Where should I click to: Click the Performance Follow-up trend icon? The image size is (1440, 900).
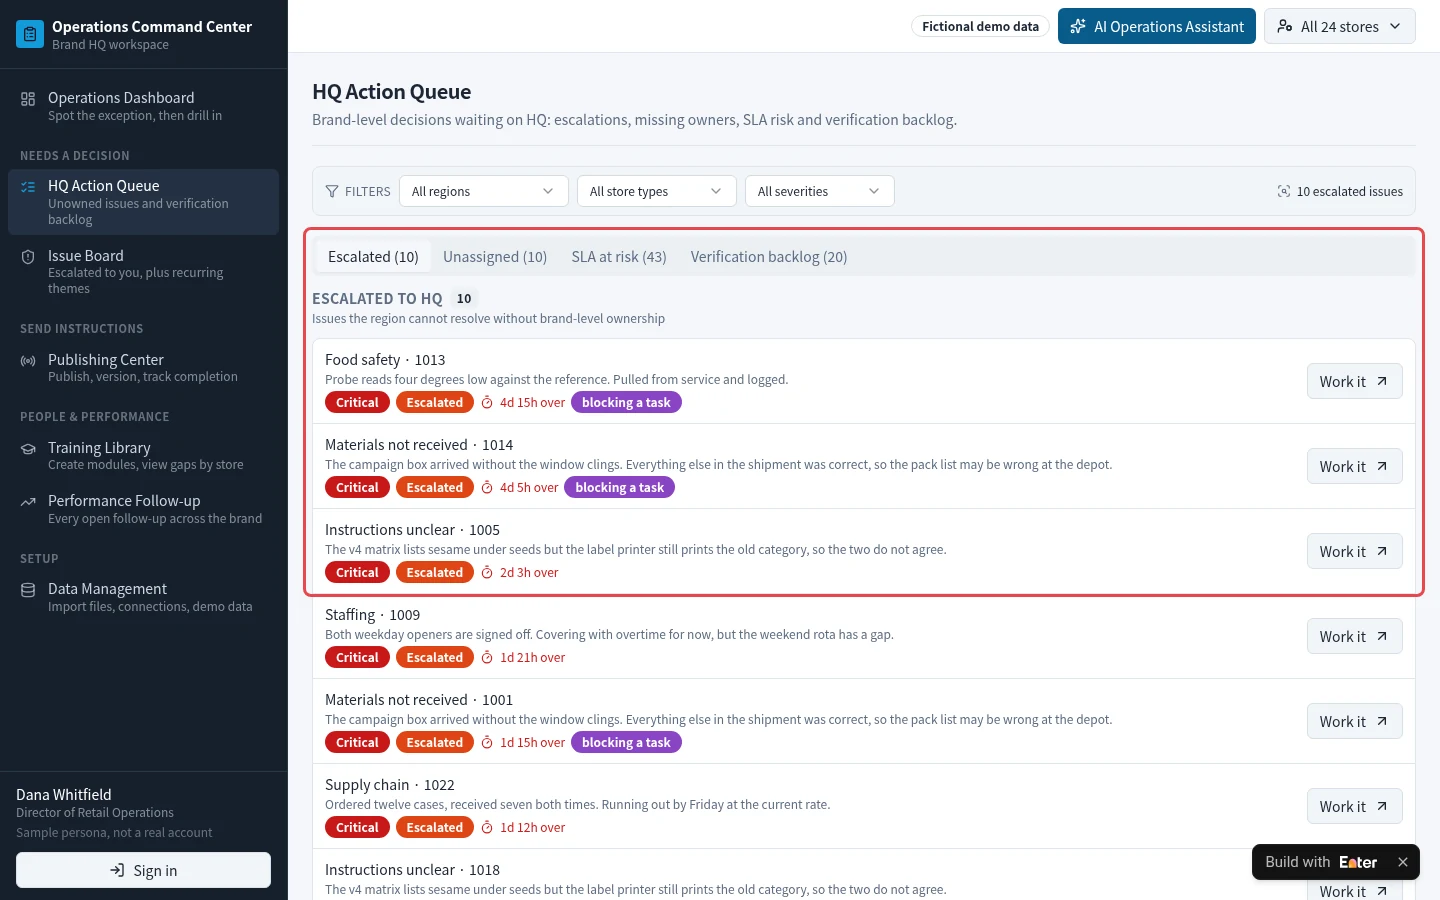pos(28,501)
